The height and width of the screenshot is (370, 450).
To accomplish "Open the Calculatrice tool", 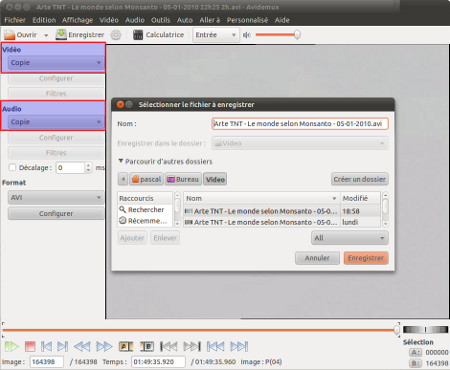I will [x=158, y=35].
